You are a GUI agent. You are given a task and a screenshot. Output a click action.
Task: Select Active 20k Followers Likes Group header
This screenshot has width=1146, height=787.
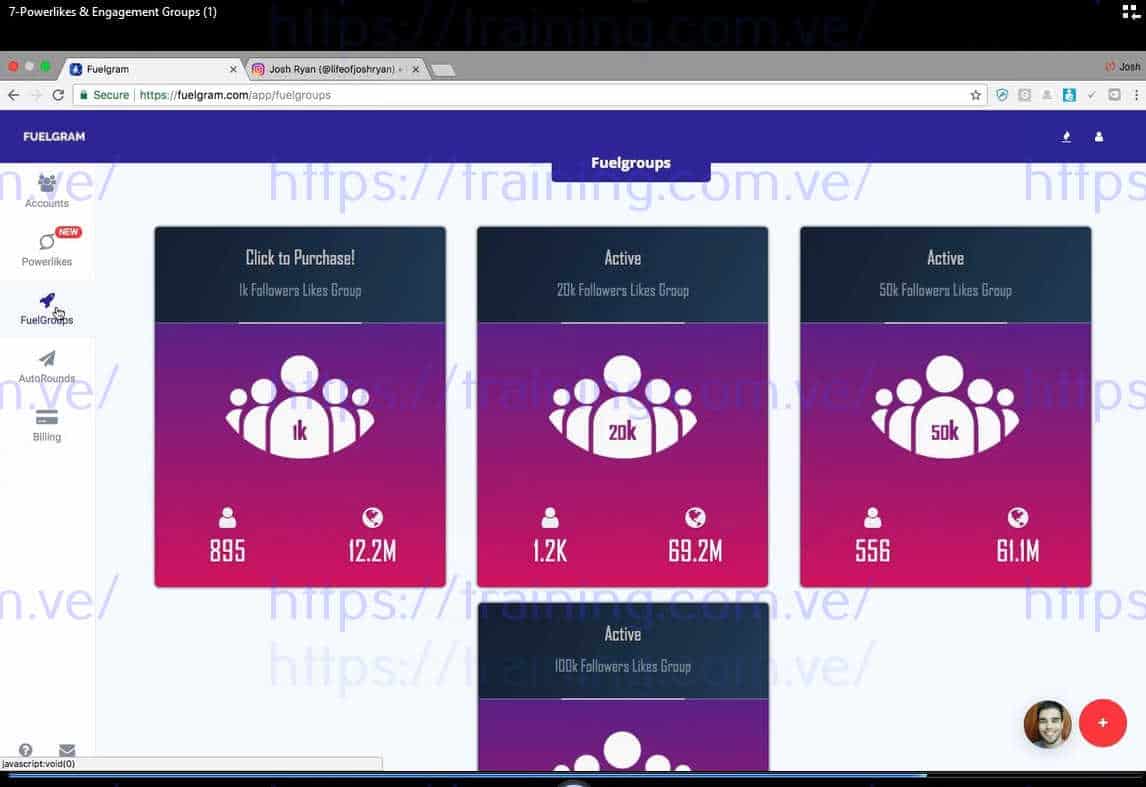pos(623,275)
